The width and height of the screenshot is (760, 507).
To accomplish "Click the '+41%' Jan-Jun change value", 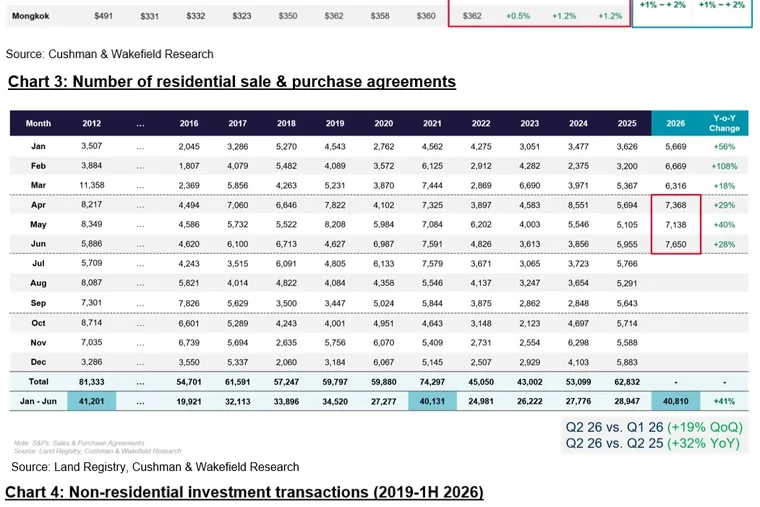I will [x=724, y=401].
